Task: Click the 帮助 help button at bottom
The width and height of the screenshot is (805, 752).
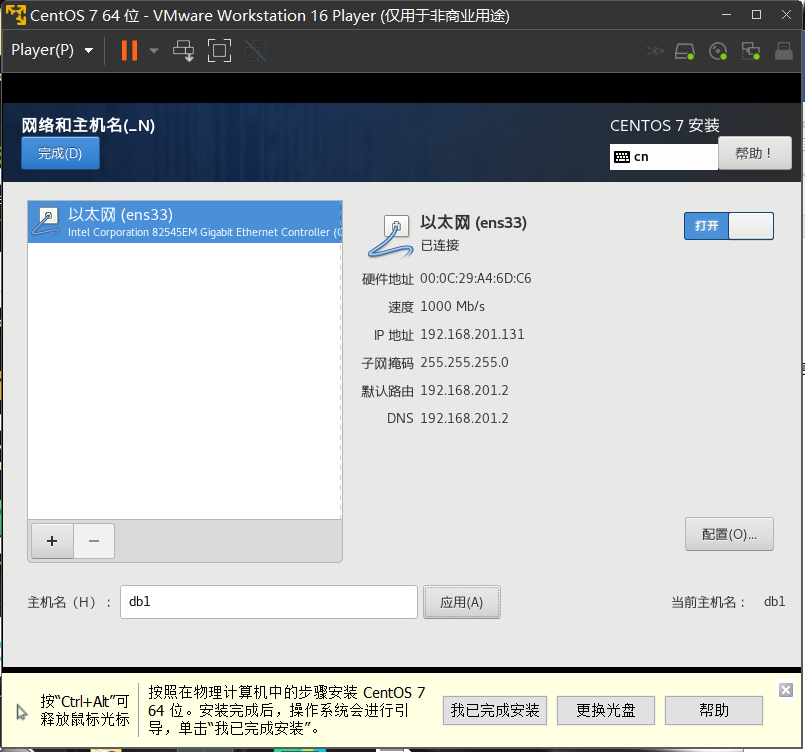Action: click(713, 710)
